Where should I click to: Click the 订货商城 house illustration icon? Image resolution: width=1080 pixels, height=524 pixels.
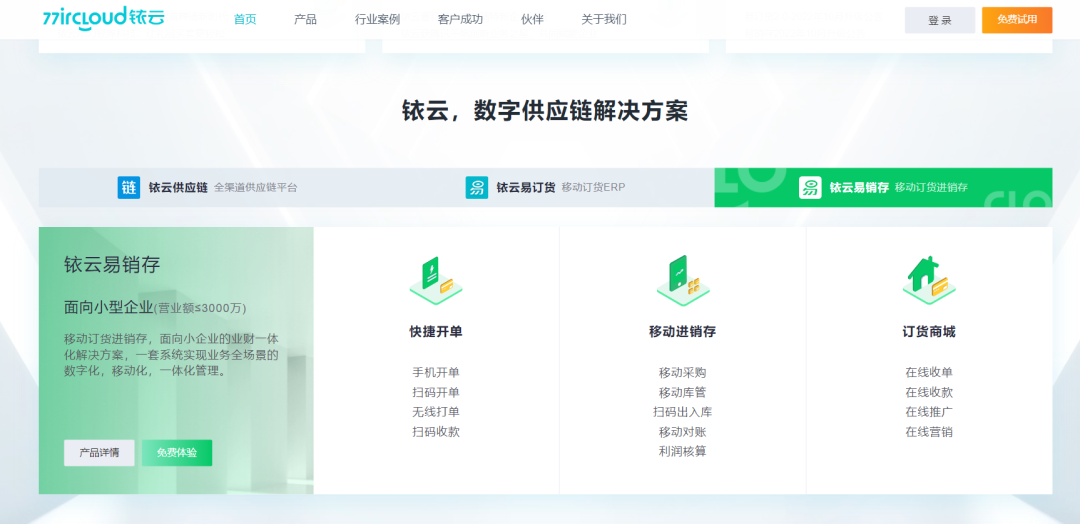929,280
